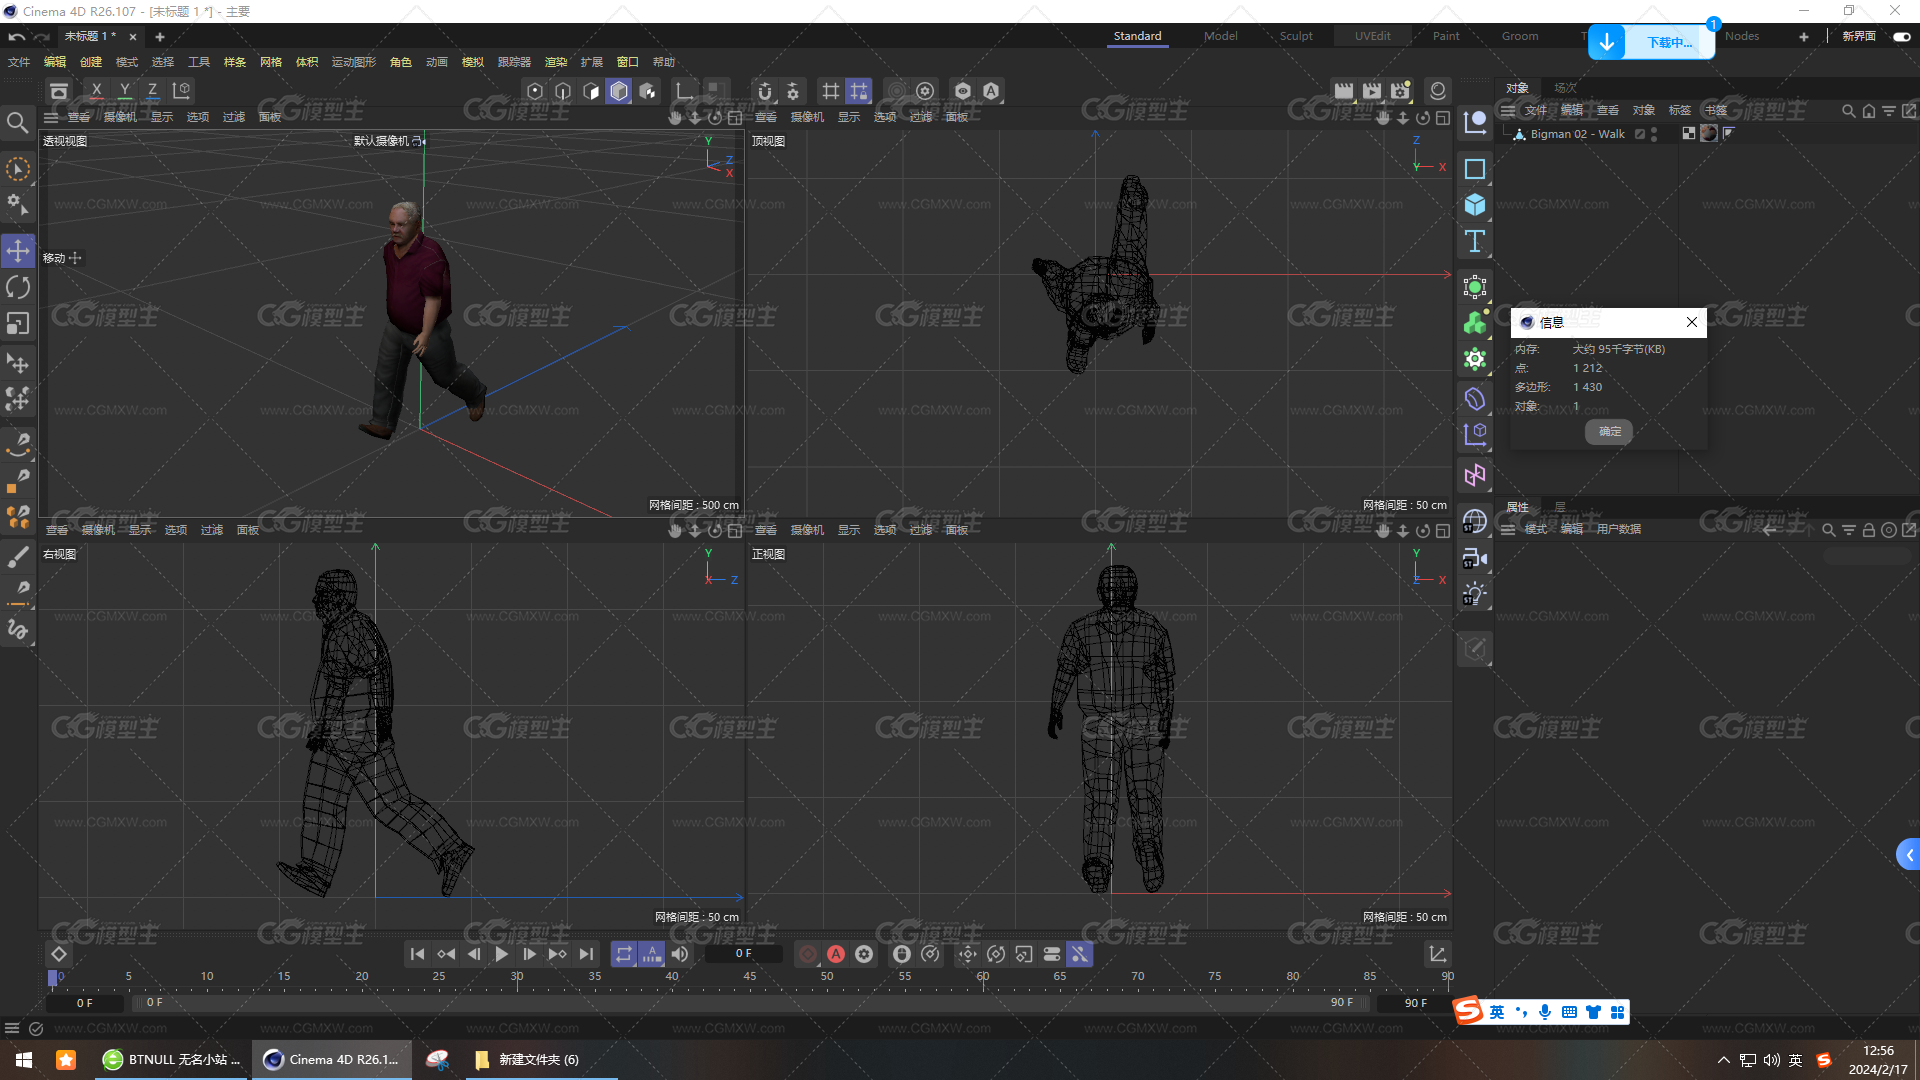Open Edit Render Settings icon
The image size is (1920, 1080).
click(1400, 91)
